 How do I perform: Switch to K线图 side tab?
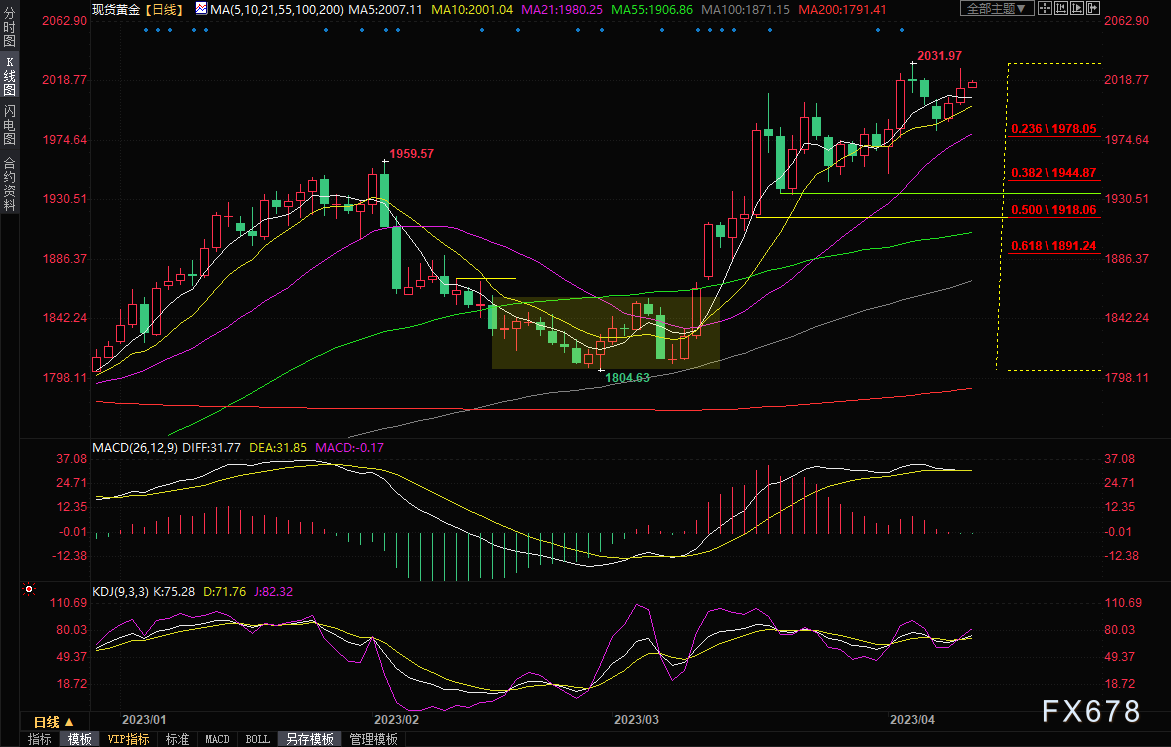tap(10, 75)
